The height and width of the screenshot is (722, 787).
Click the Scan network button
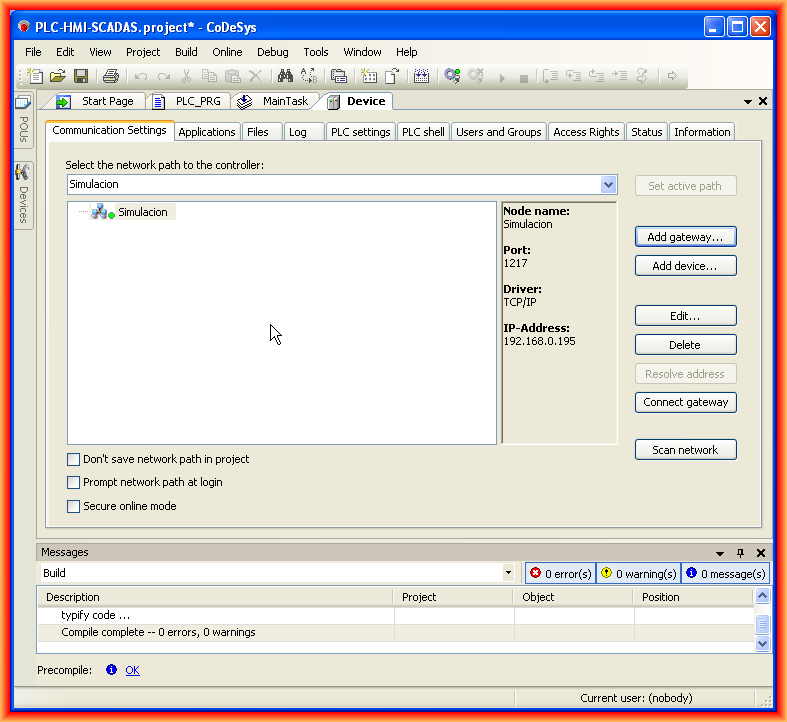pos(685,450)
